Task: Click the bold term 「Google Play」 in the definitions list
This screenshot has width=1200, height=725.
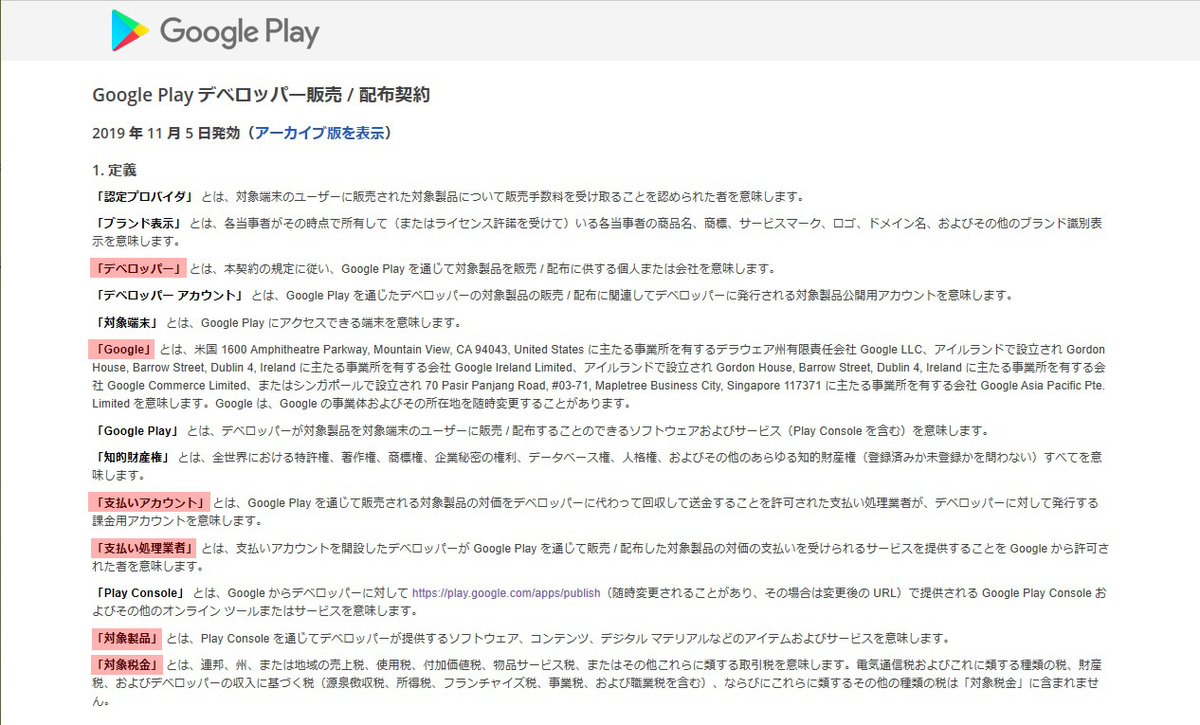Action: 138,431
